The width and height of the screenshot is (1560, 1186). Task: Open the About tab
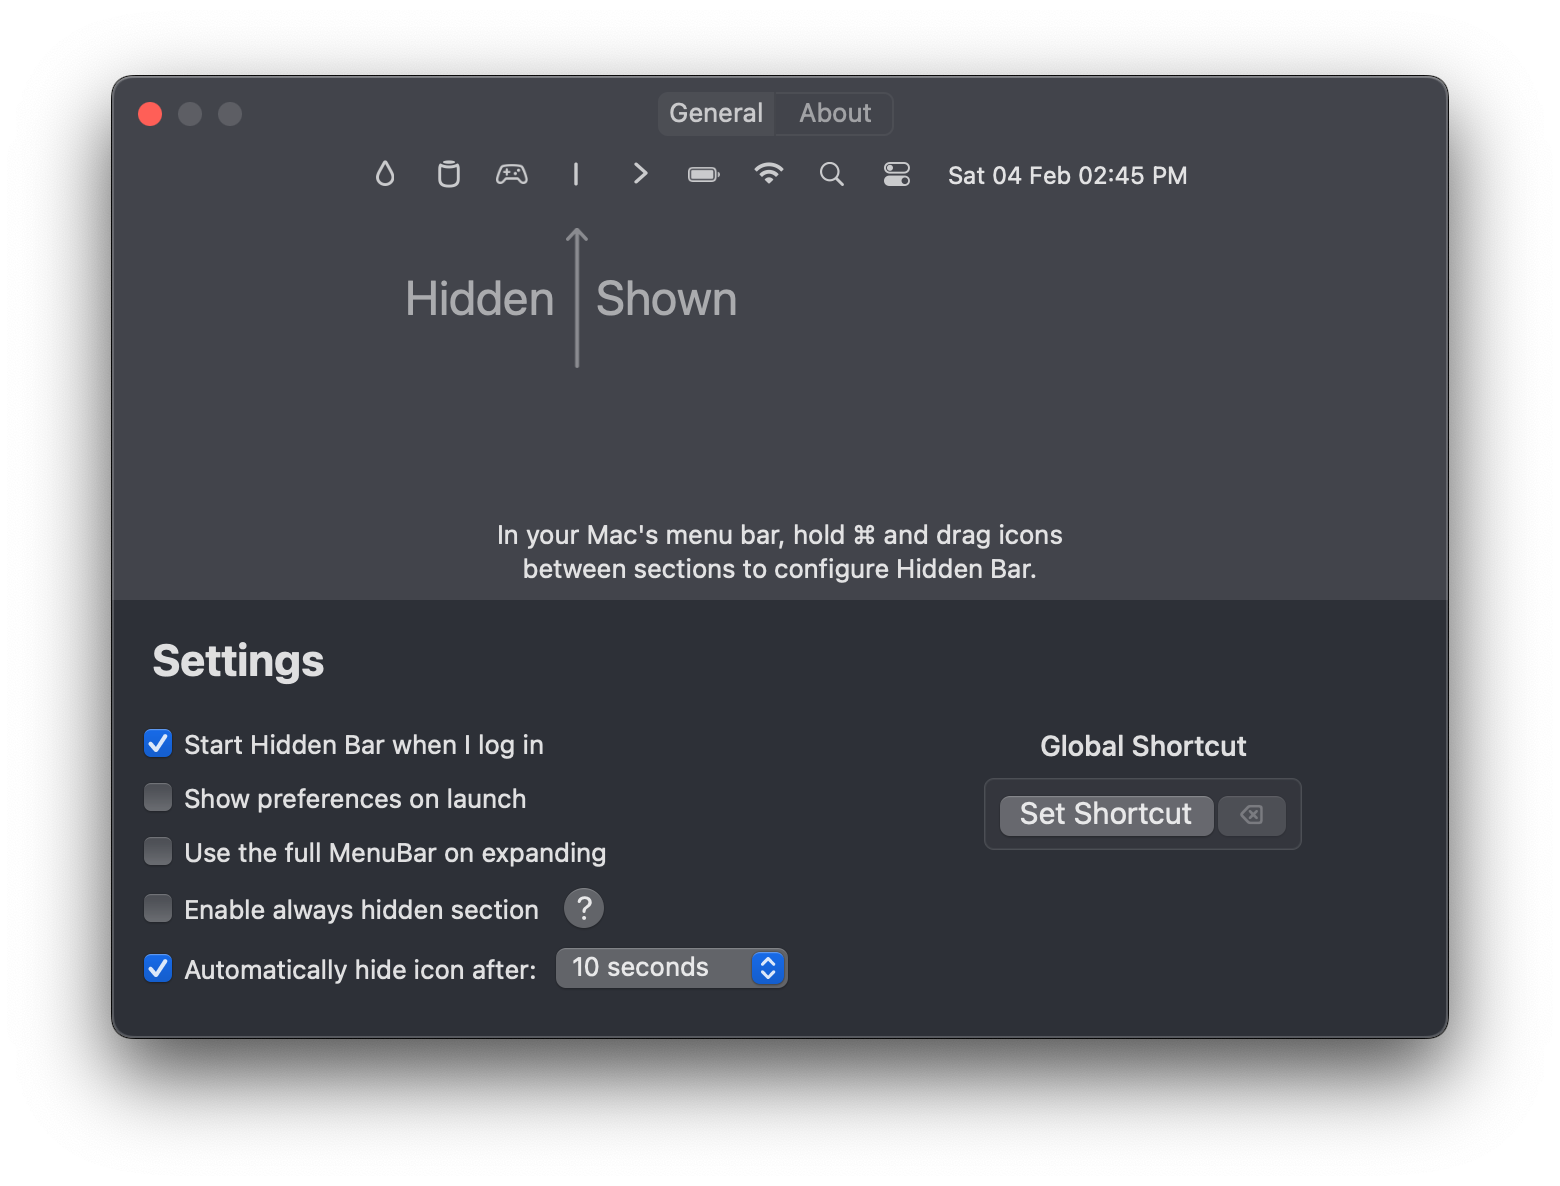pyautogui.click(x=835, y=113)
